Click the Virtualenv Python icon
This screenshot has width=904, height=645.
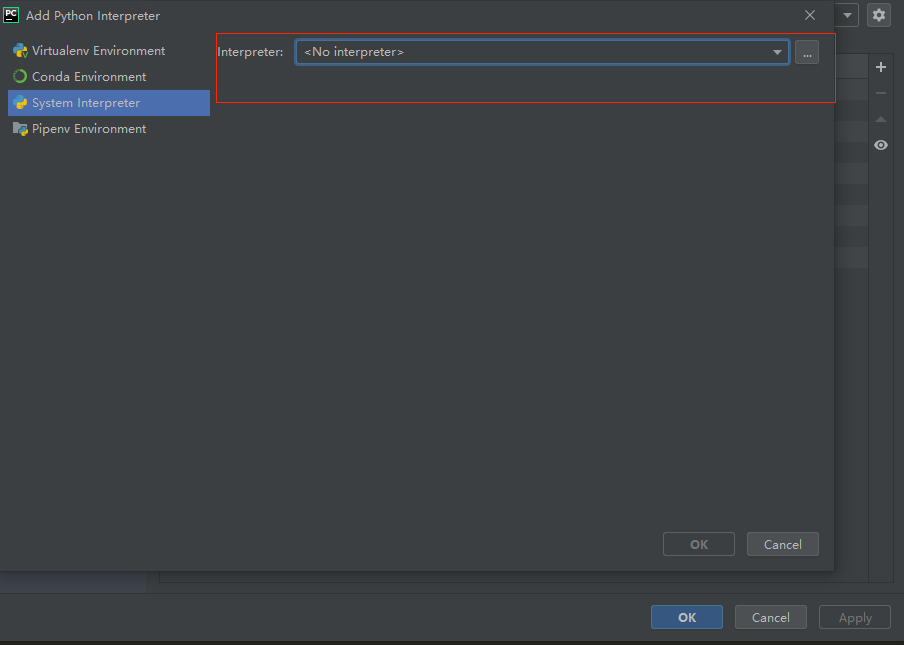(20, 51)
